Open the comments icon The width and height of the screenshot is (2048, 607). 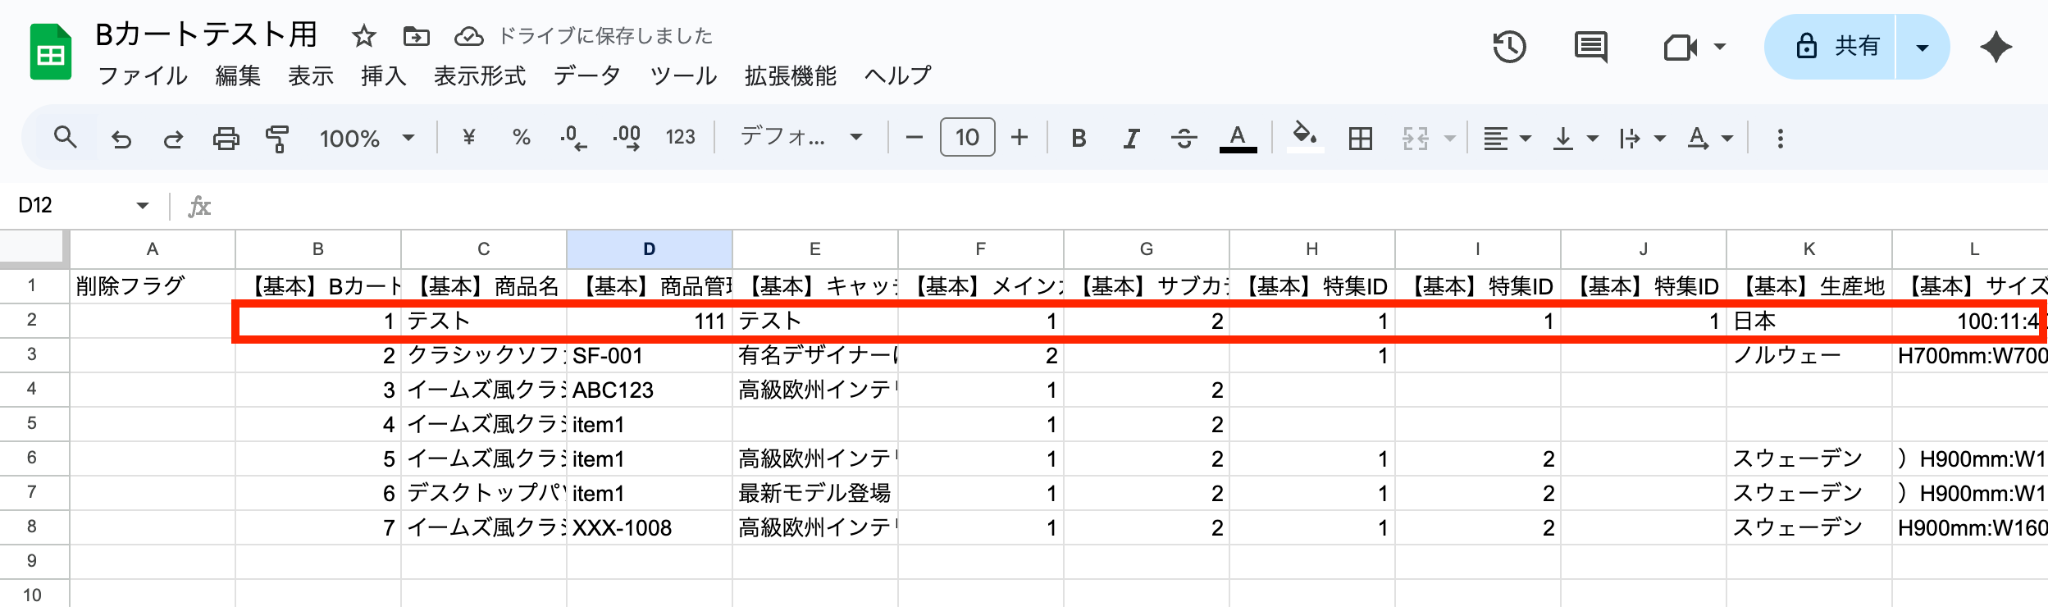1590,47
